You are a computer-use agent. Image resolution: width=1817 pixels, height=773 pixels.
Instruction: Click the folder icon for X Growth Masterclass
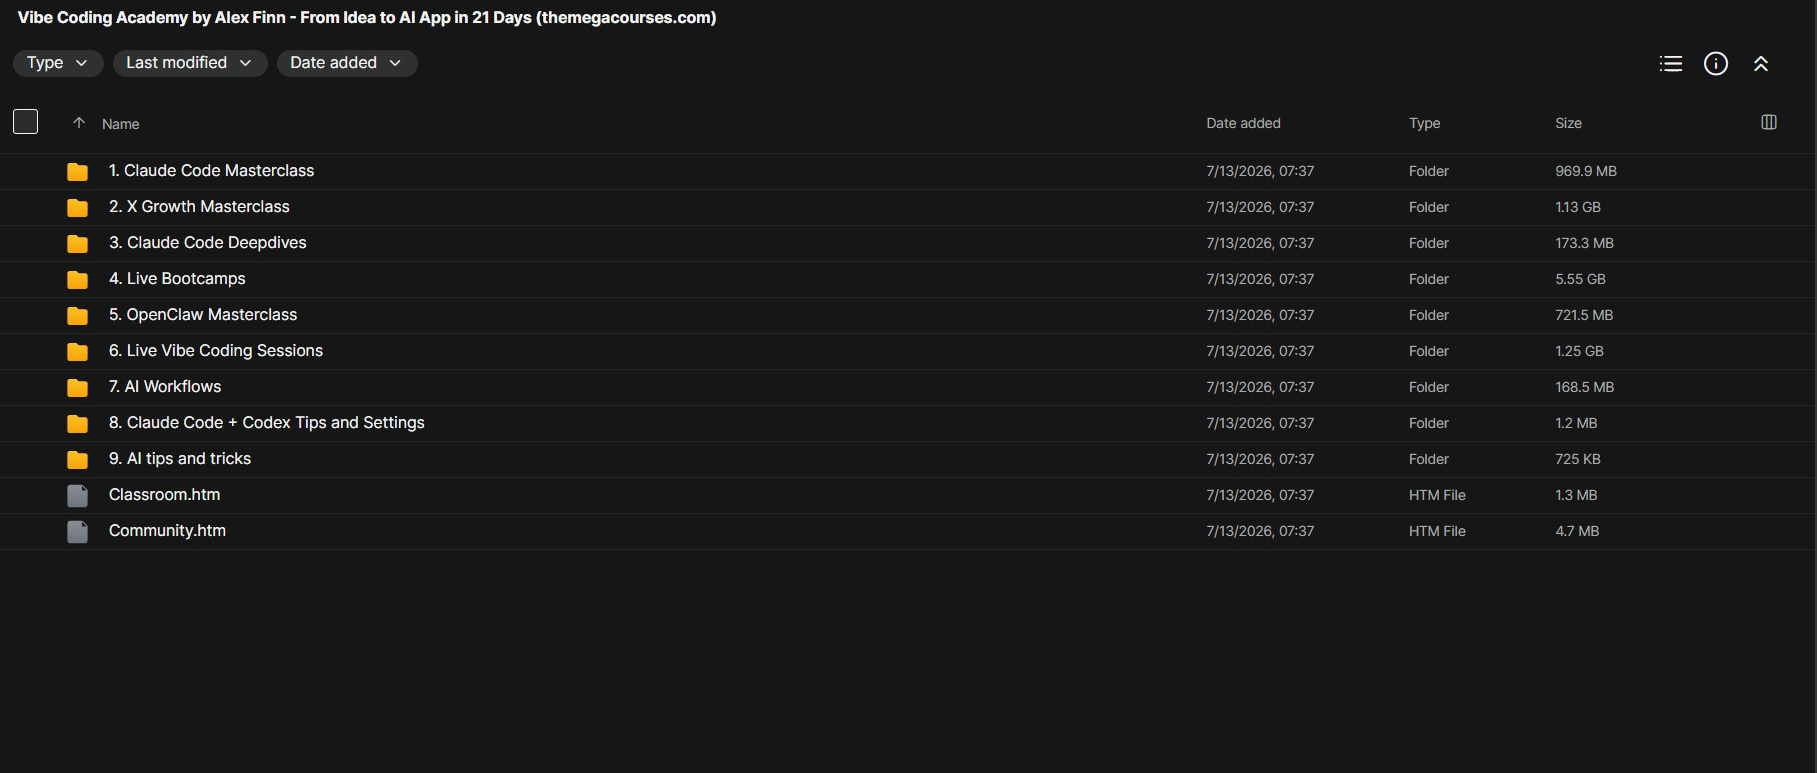pos(77,208)
